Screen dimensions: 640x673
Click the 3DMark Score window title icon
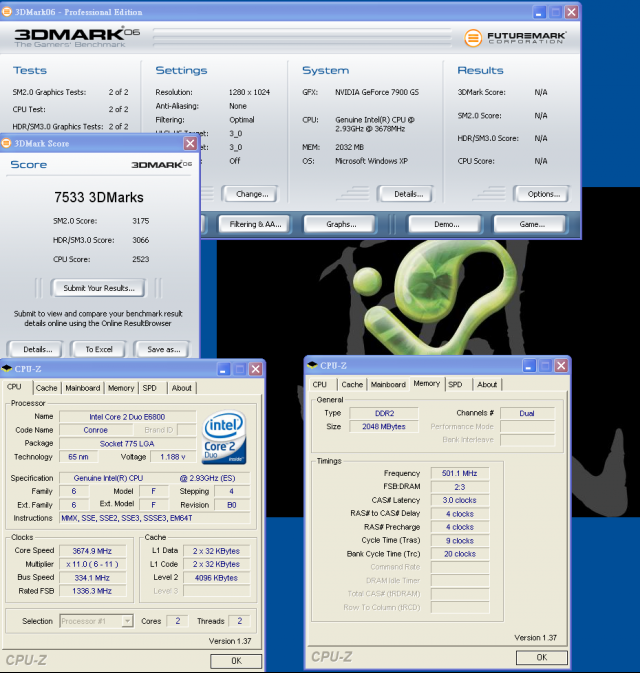pyautogui.click(x=6, y=143)
